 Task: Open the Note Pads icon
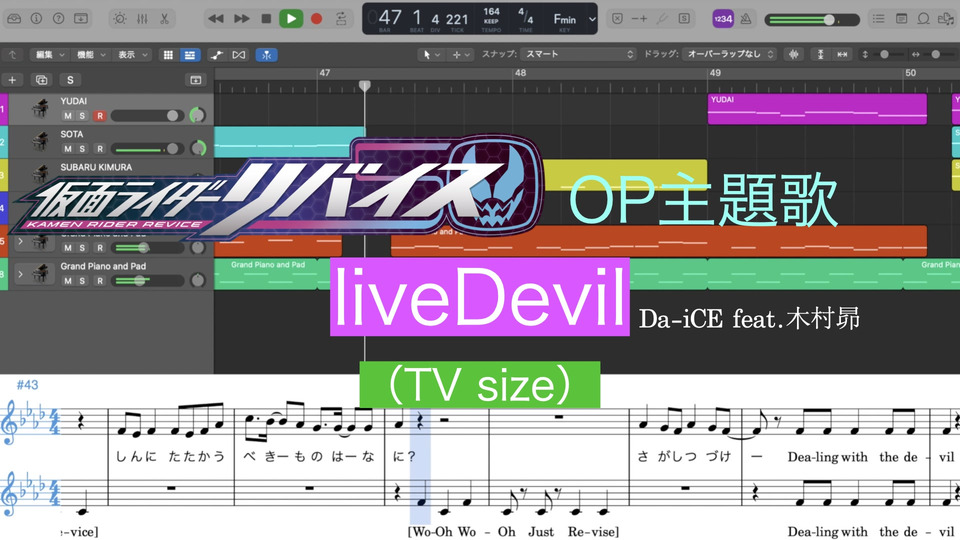click(x=901, y=18)
